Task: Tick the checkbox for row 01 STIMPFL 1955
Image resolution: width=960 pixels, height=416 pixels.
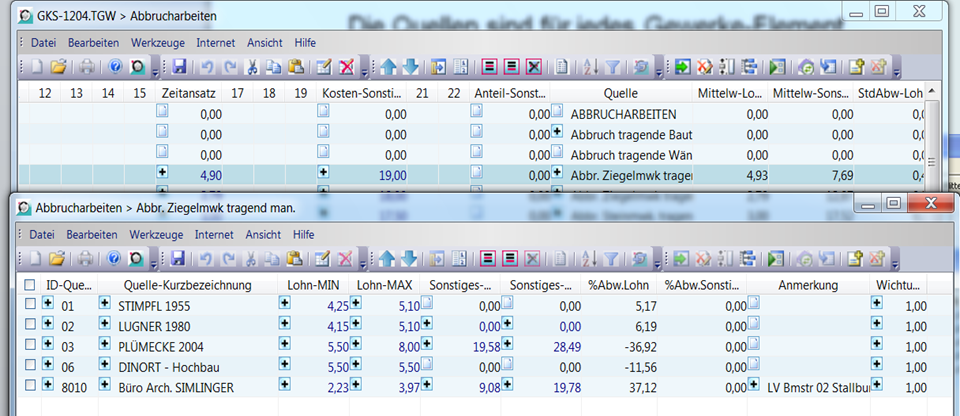Action: [30, 304]
